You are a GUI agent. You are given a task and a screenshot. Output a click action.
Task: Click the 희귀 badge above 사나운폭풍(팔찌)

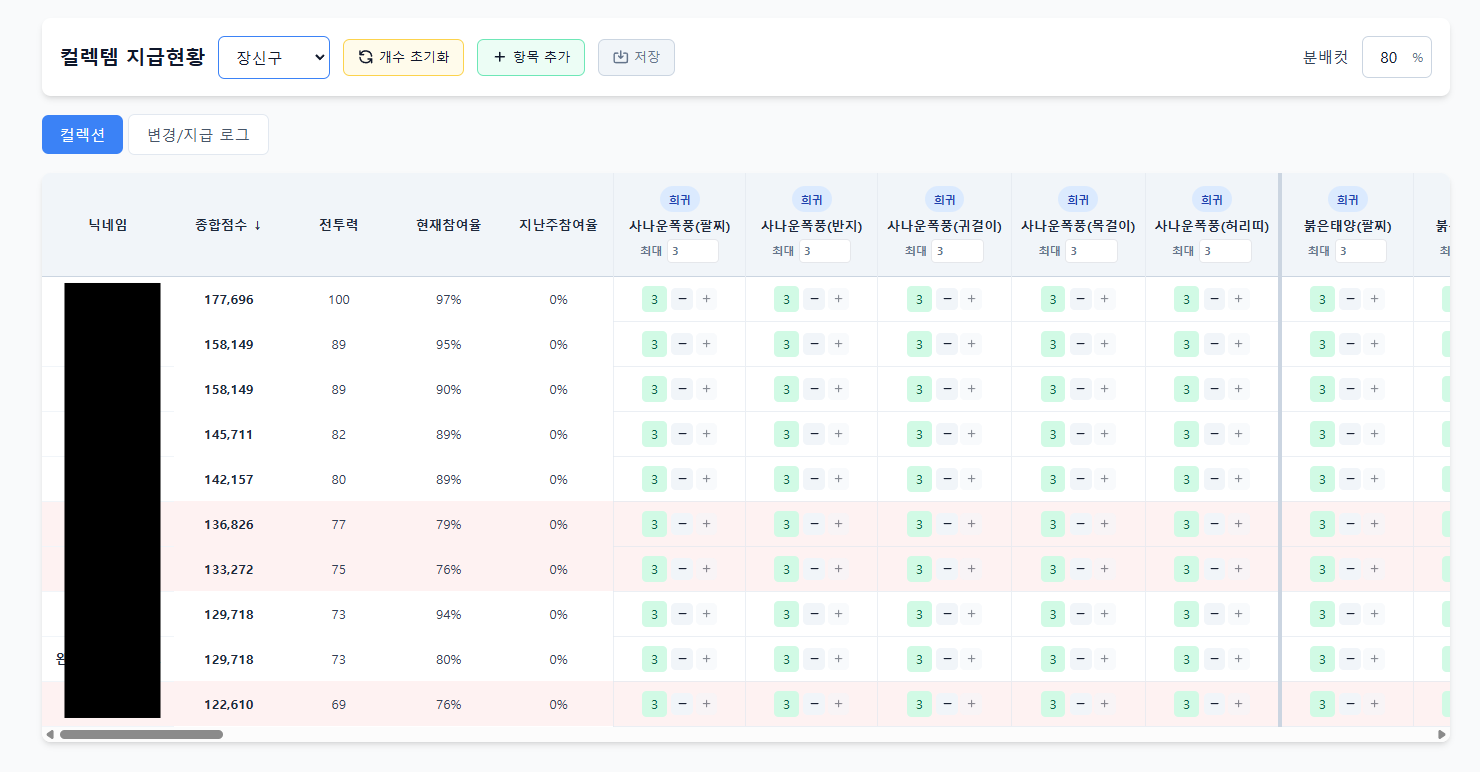pos(679,200)
